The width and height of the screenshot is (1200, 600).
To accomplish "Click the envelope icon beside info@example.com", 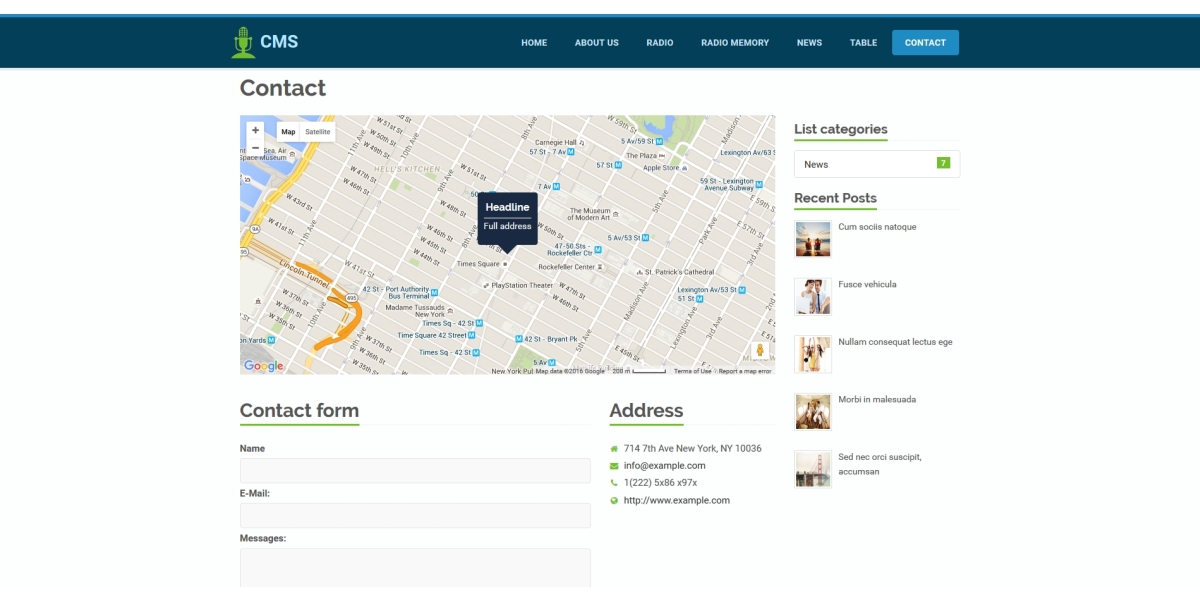I will 614,466.
